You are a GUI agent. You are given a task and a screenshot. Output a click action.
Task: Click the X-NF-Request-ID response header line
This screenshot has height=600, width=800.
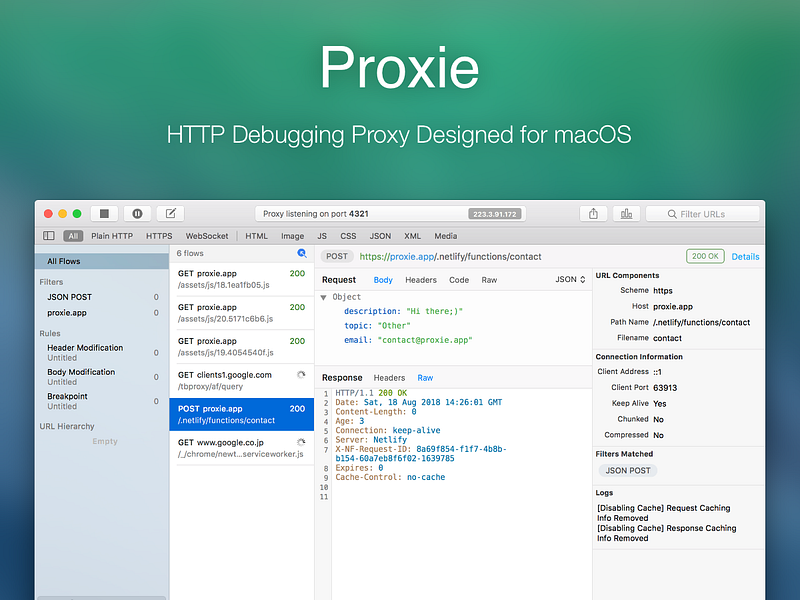420,454
